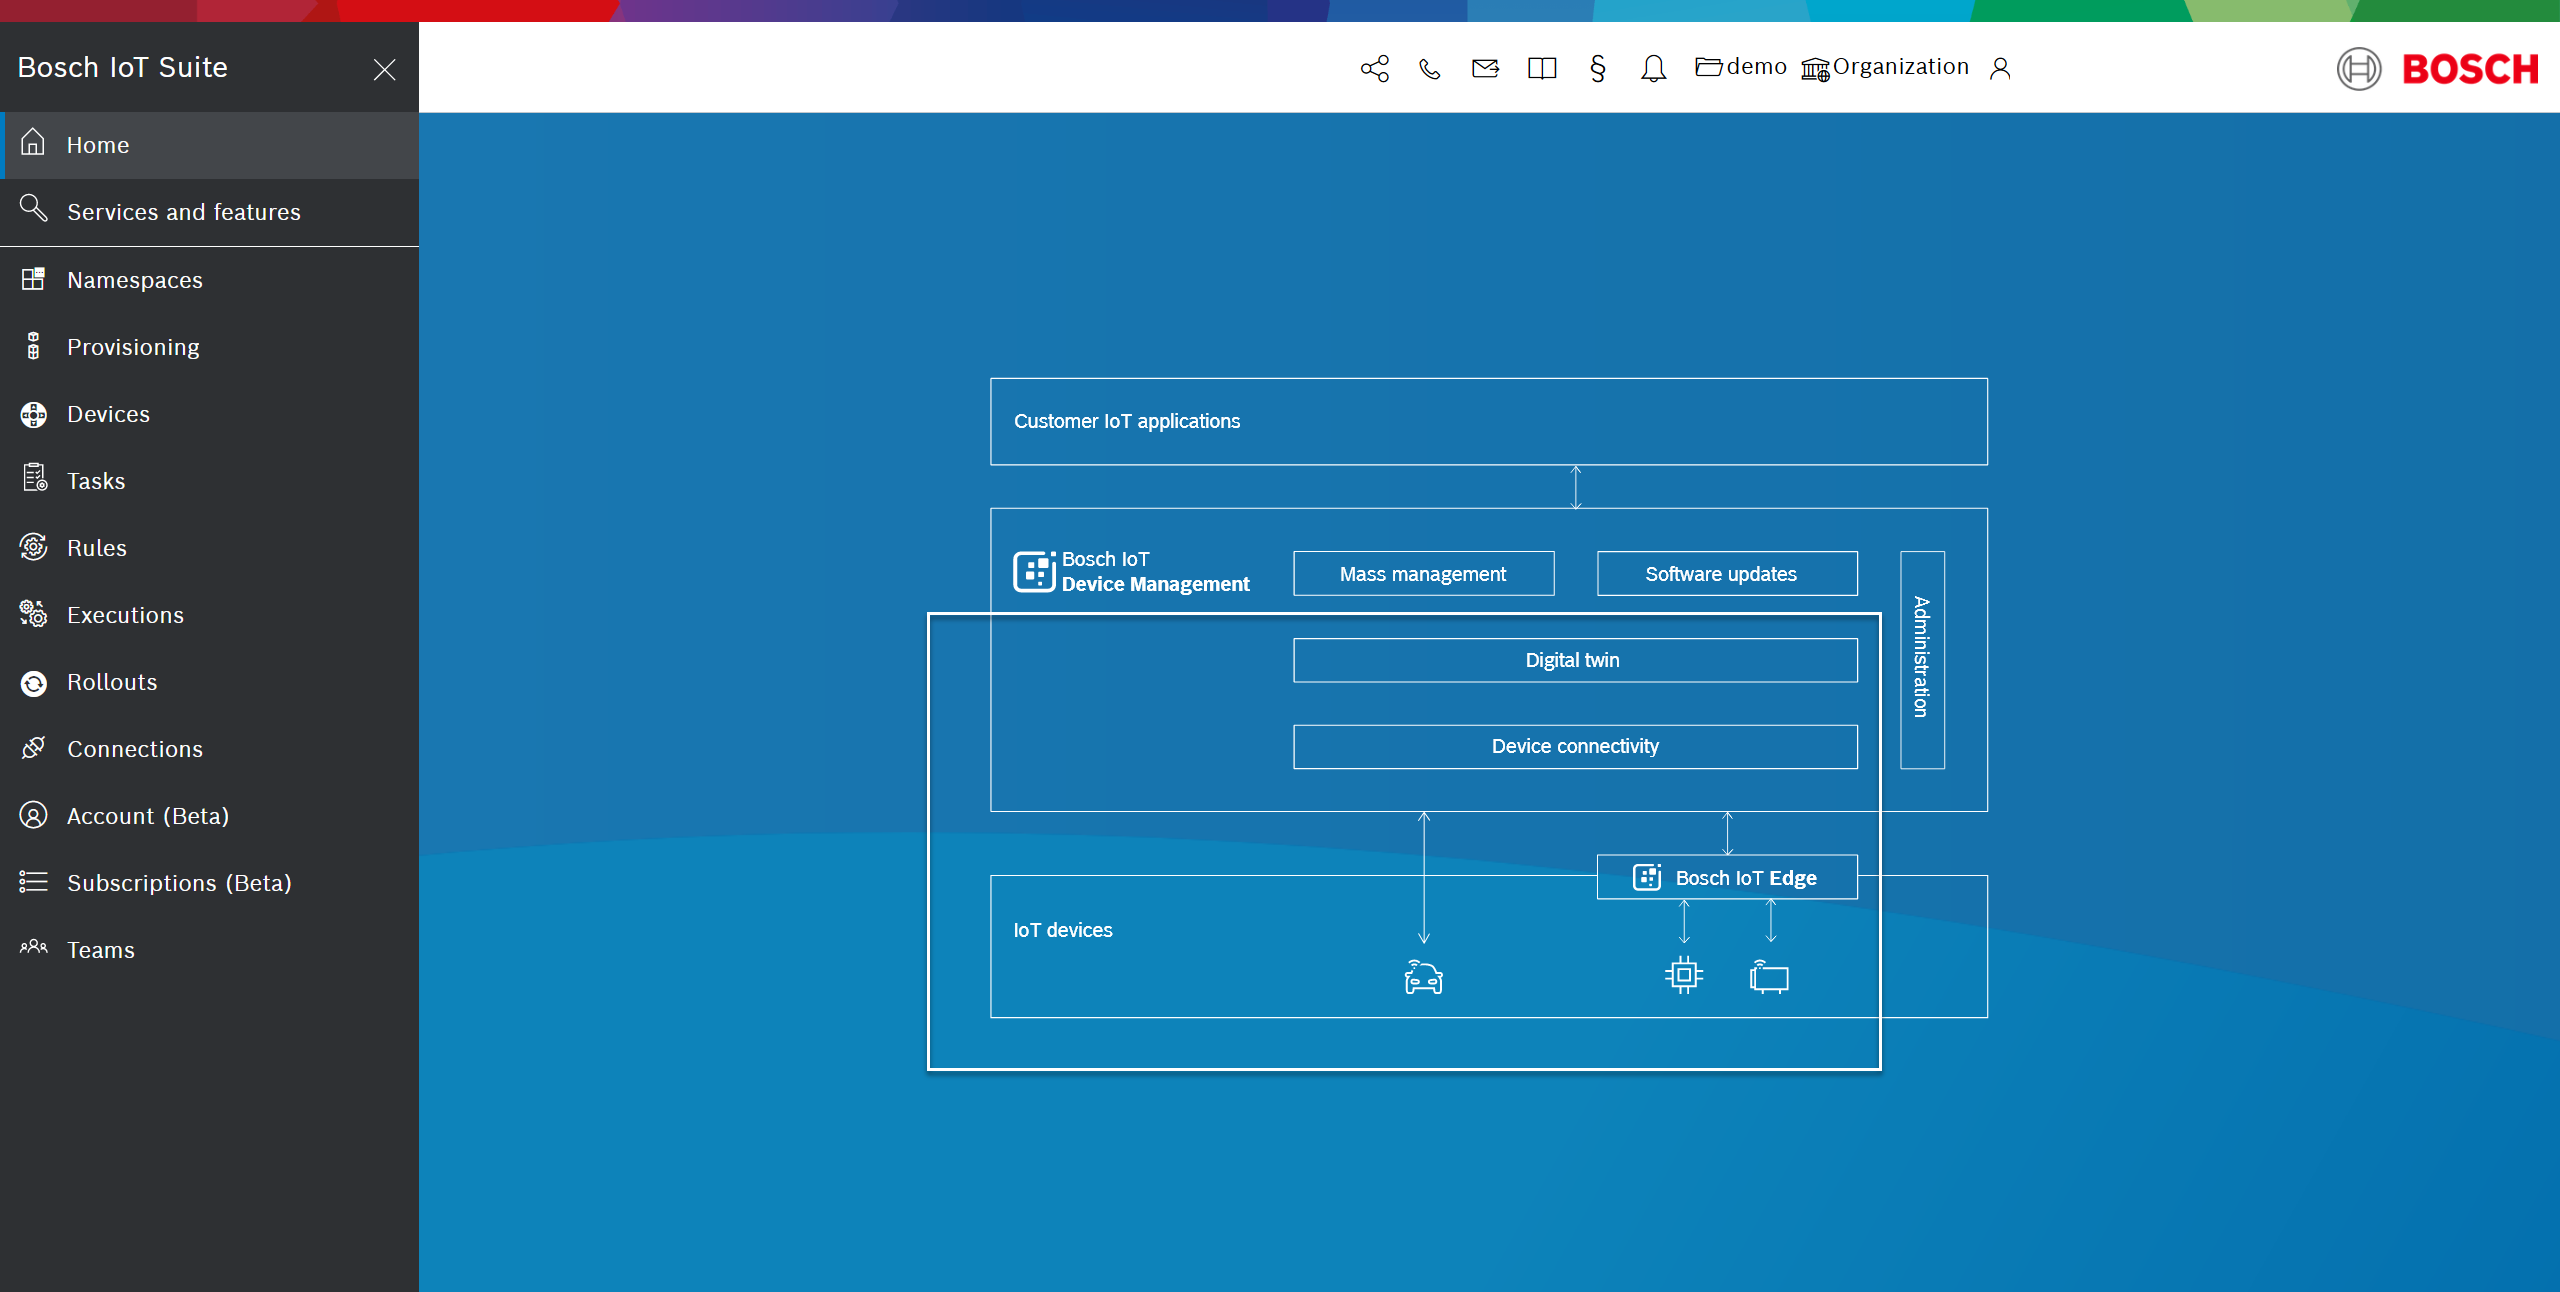Navigate to Namespaces menu item
Screen dimensions: 2560x1292
[133, 280]
